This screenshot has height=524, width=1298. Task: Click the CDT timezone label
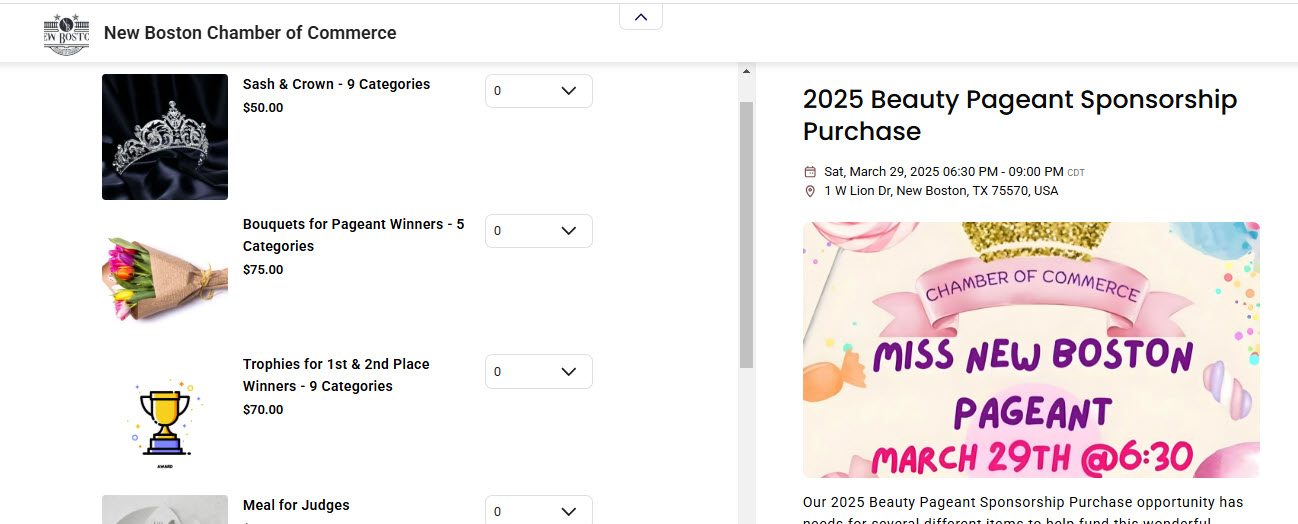coord(1075,173)
